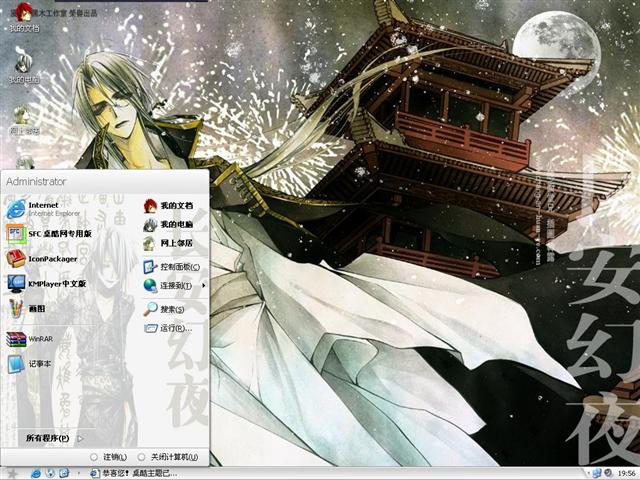Open 网上邻居 desktop icon
The image size is (640, 480).
[24, 120]
